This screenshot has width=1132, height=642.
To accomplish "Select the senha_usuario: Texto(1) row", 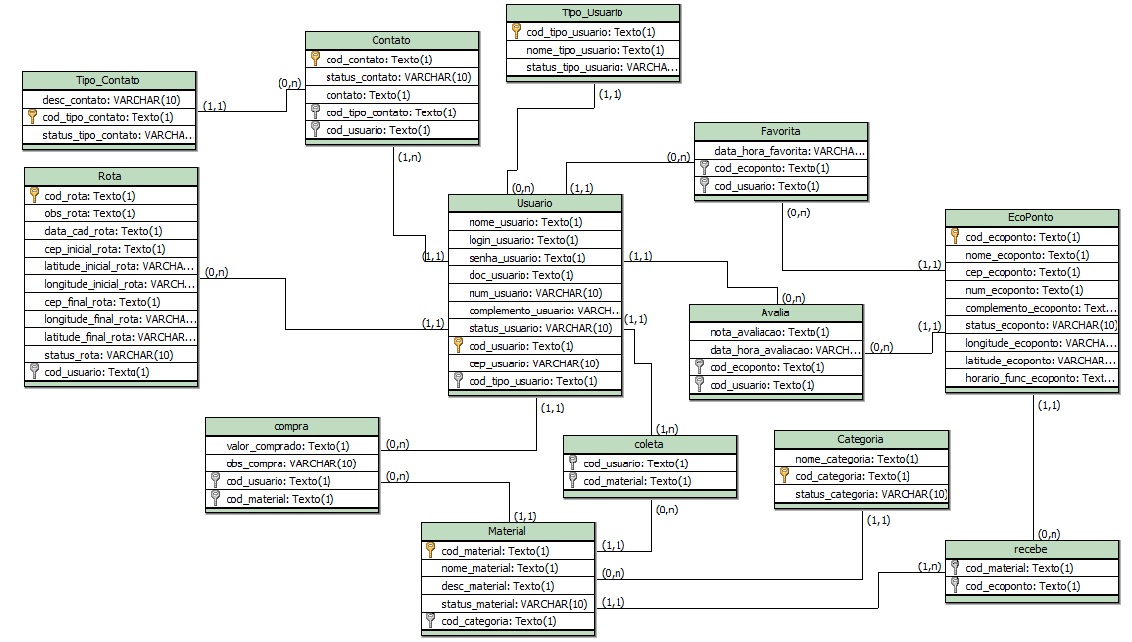I will [x=535, y=258].
